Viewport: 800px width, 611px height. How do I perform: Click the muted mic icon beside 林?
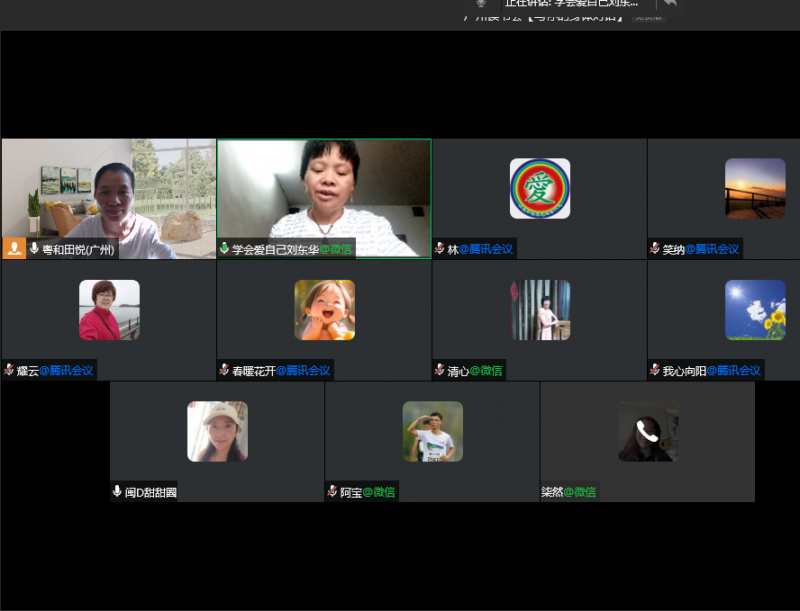[440, 249]
